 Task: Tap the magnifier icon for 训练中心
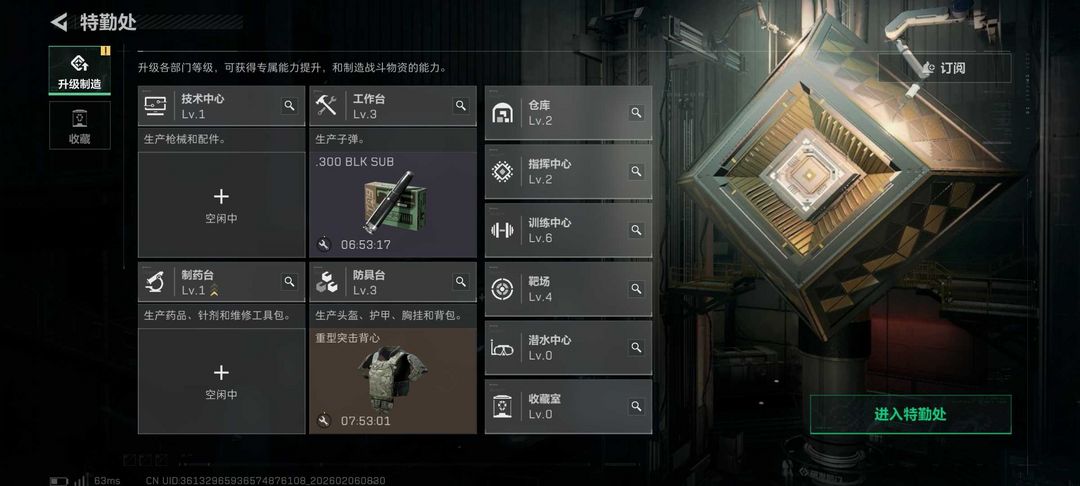click(x=636, y=230)
